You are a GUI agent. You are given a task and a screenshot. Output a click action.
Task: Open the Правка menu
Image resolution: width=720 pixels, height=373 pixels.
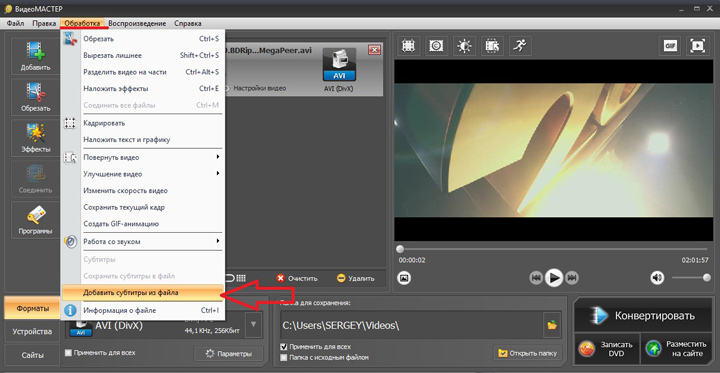pyautogui.click(x=44, y=23)
